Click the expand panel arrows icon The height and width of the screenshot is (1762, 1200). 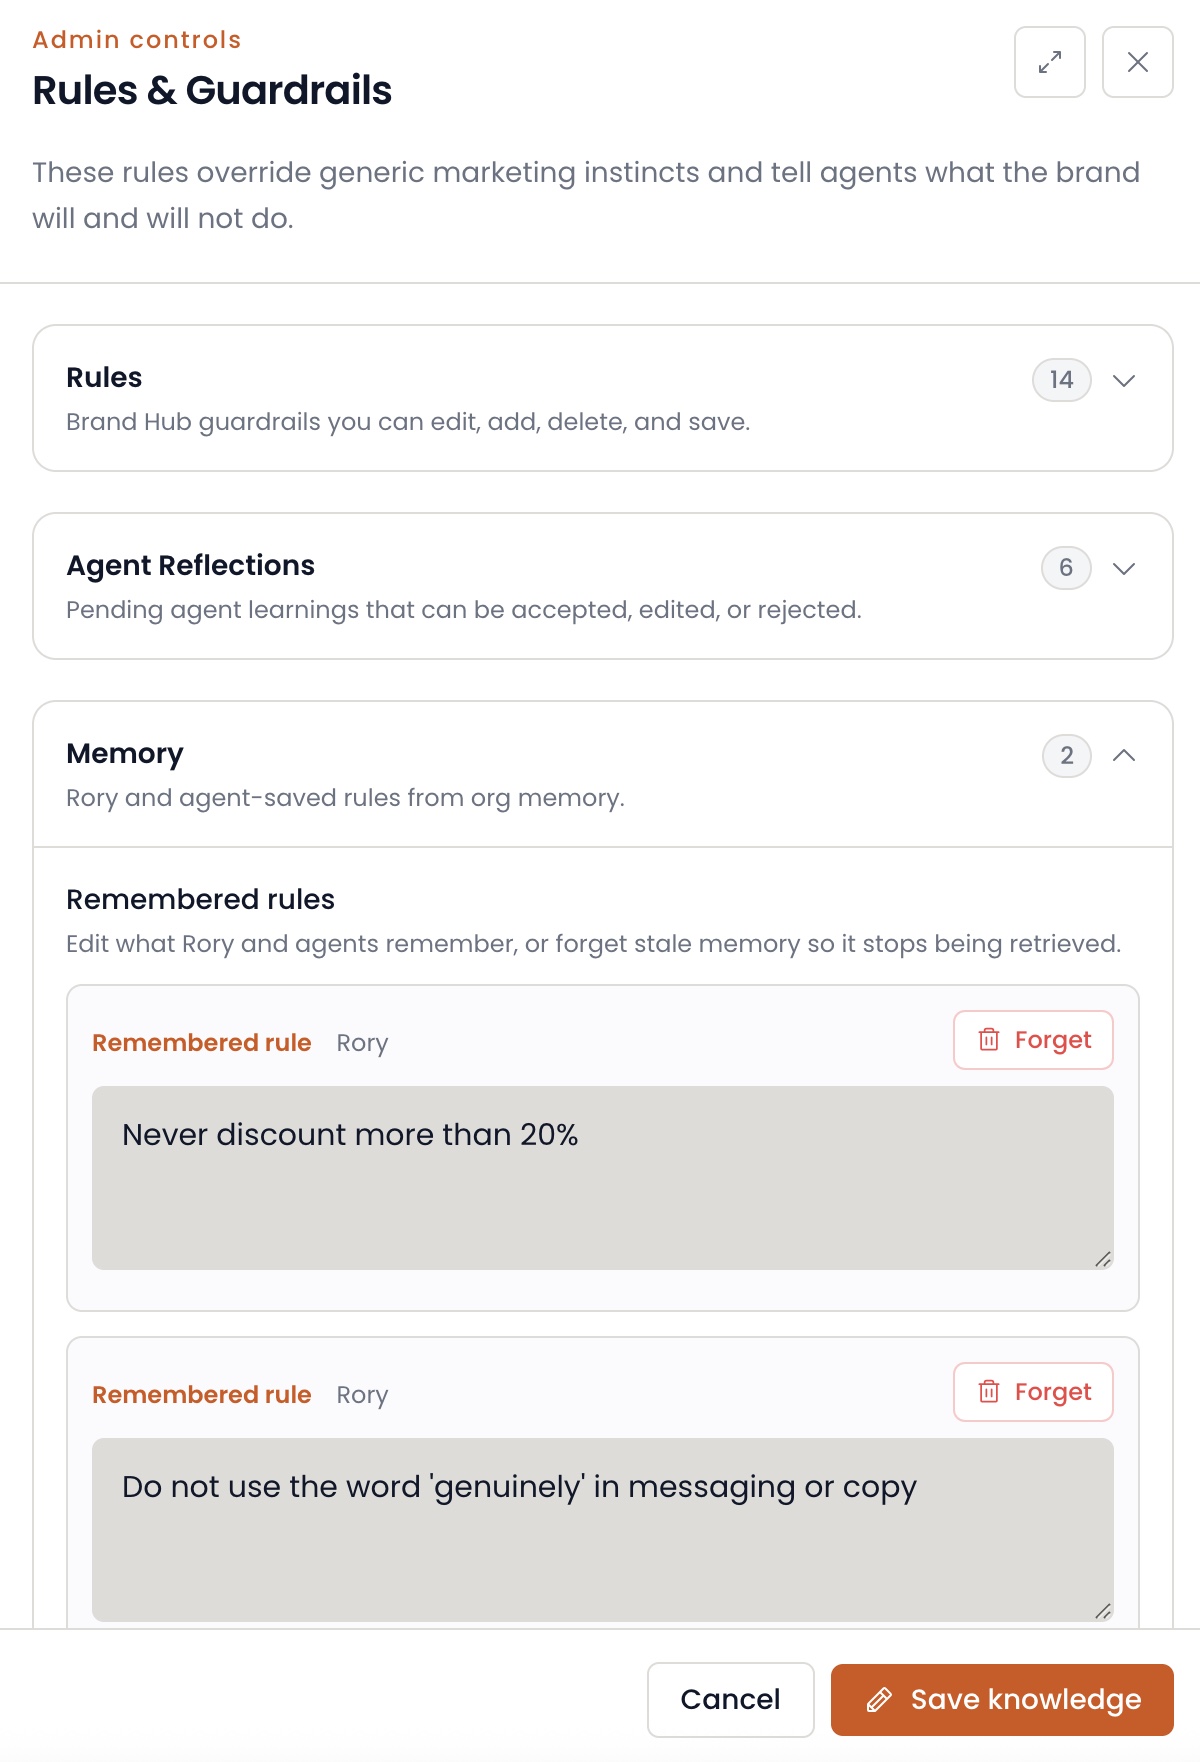click(x=1049, y=62)
